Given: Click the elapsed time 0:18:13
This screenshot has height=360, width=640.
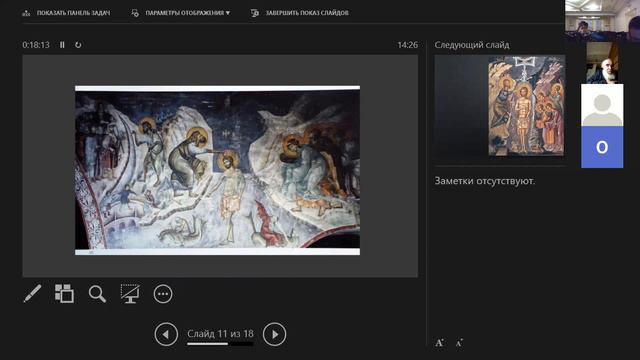Looking at the screenshot, I should (x=36, y=45).
